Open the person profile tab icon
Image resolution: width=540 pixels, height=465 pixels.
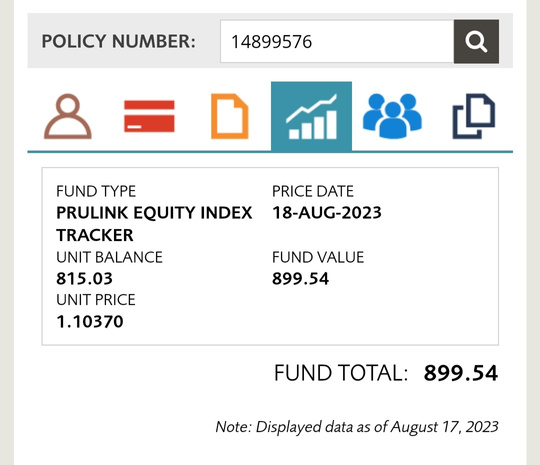(x=68, y=116)
